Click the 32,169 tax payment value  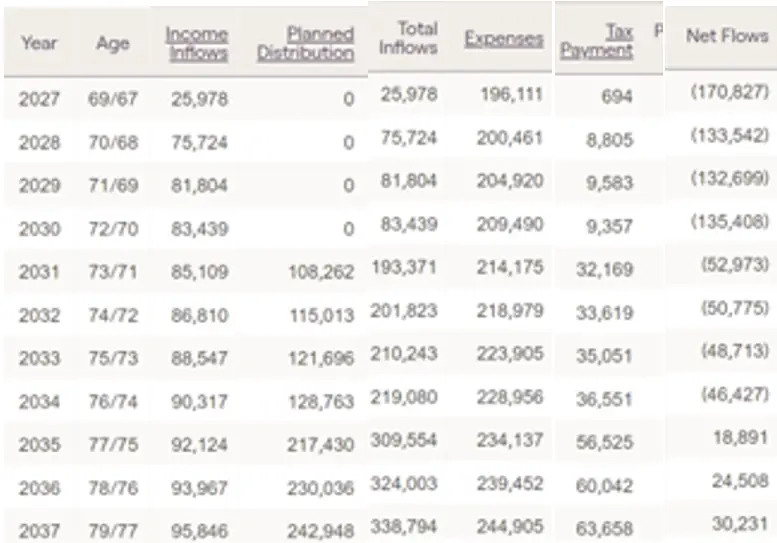point(605,270)
